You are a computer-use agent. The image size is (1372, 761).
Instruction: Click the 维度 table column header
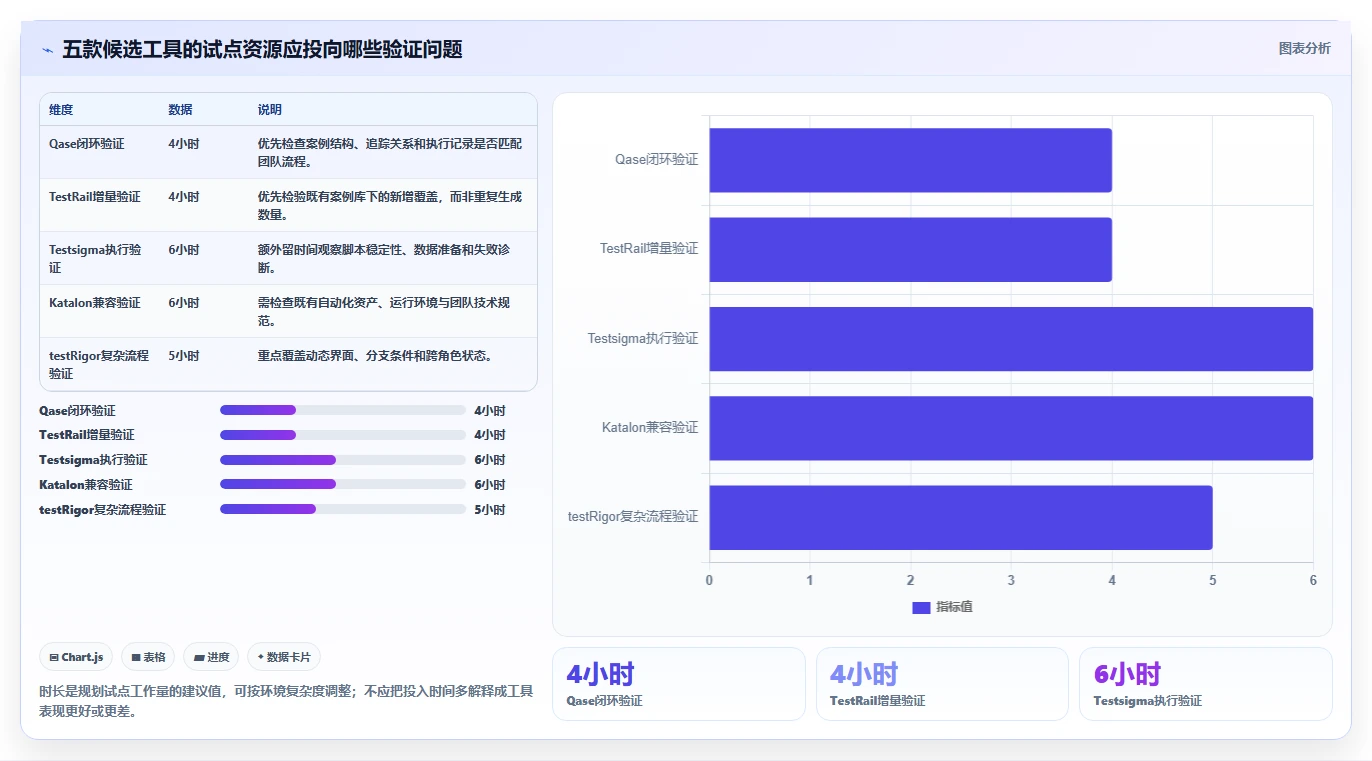61,110
